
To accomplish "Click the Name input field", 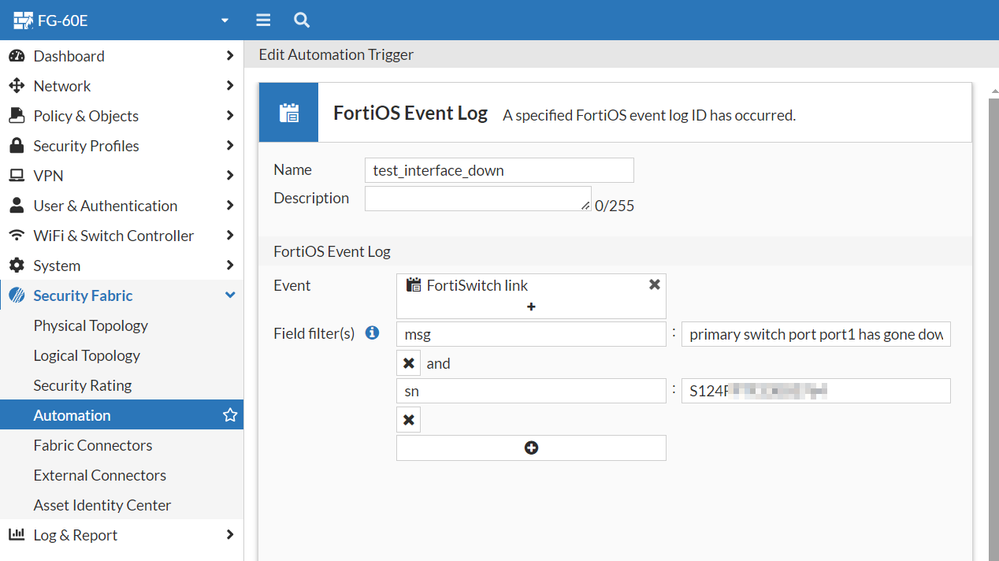I will point(499,170).
